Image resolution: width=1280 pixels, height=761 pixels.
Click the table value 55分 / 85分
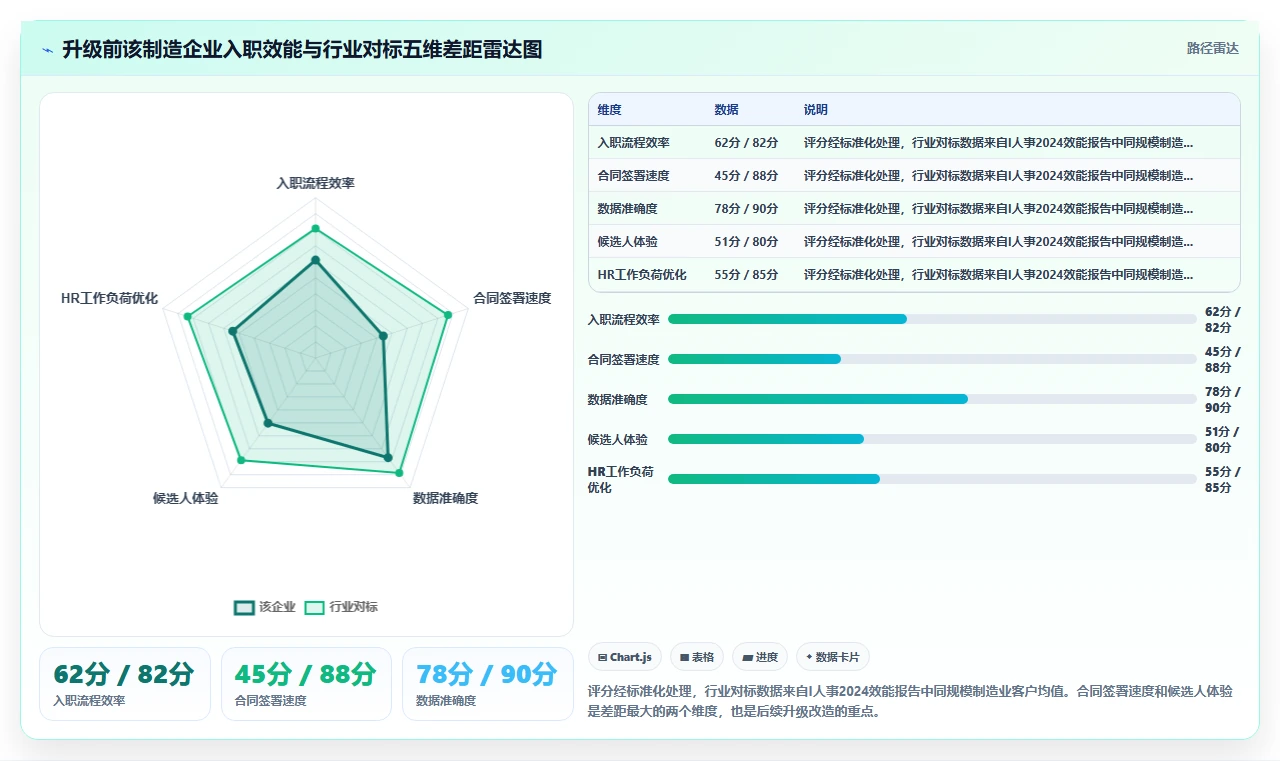(746, 274)
